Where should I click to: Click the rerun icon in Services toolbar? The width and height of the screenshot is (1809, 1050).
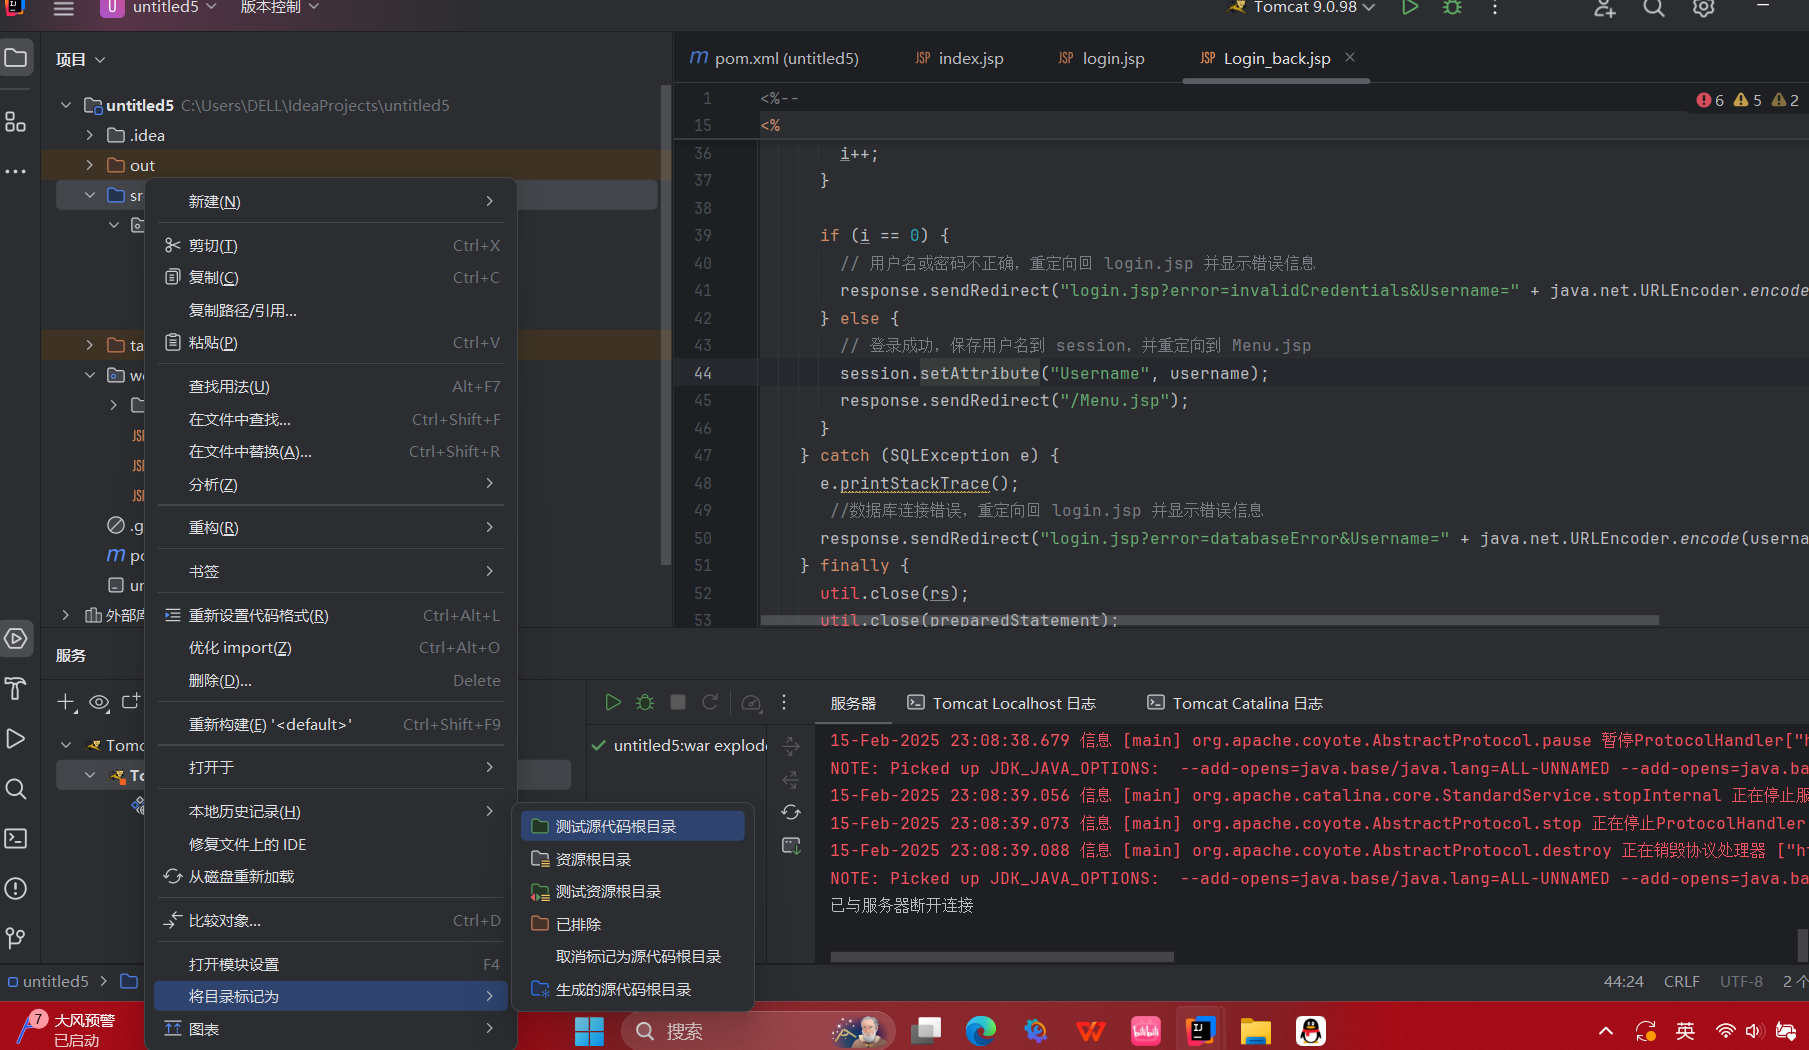point(710,702)
